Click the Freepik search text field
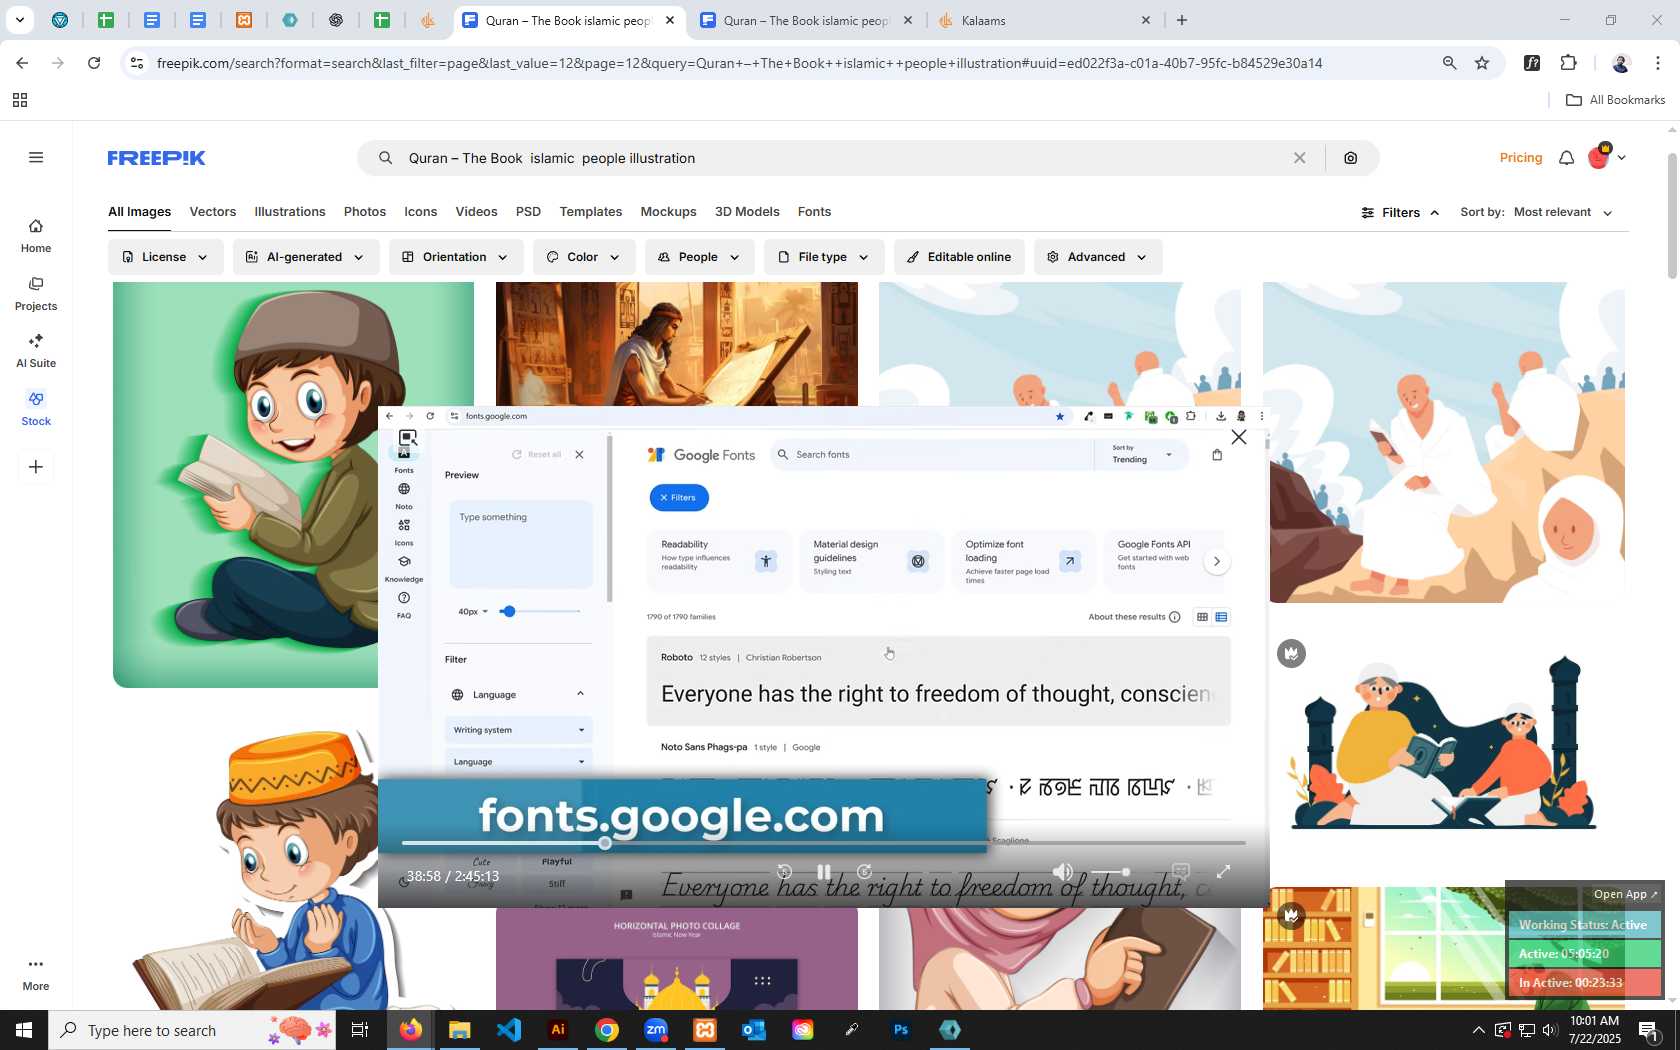The height and width of the screenshot is (1050, 1680). click(x=840, y=158)
